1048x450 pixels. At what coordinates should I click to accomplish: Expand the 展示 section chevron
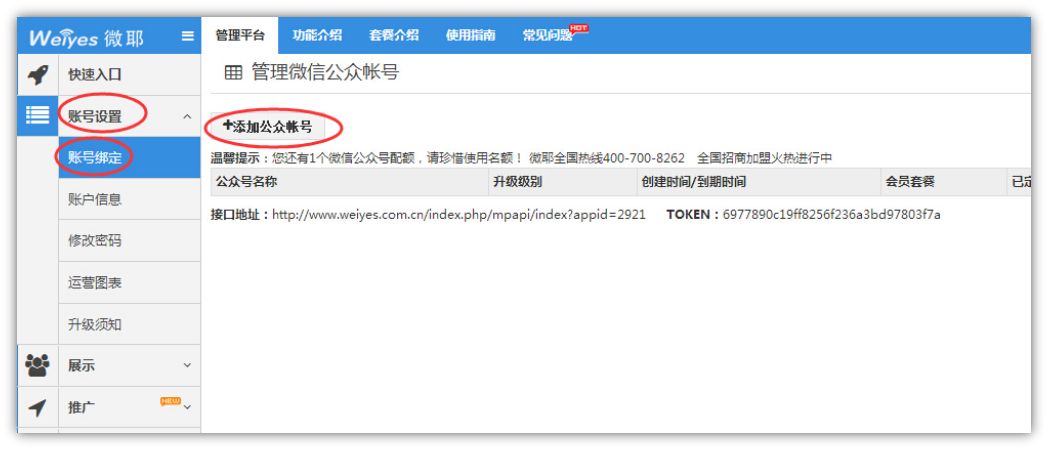coord(187,365)
